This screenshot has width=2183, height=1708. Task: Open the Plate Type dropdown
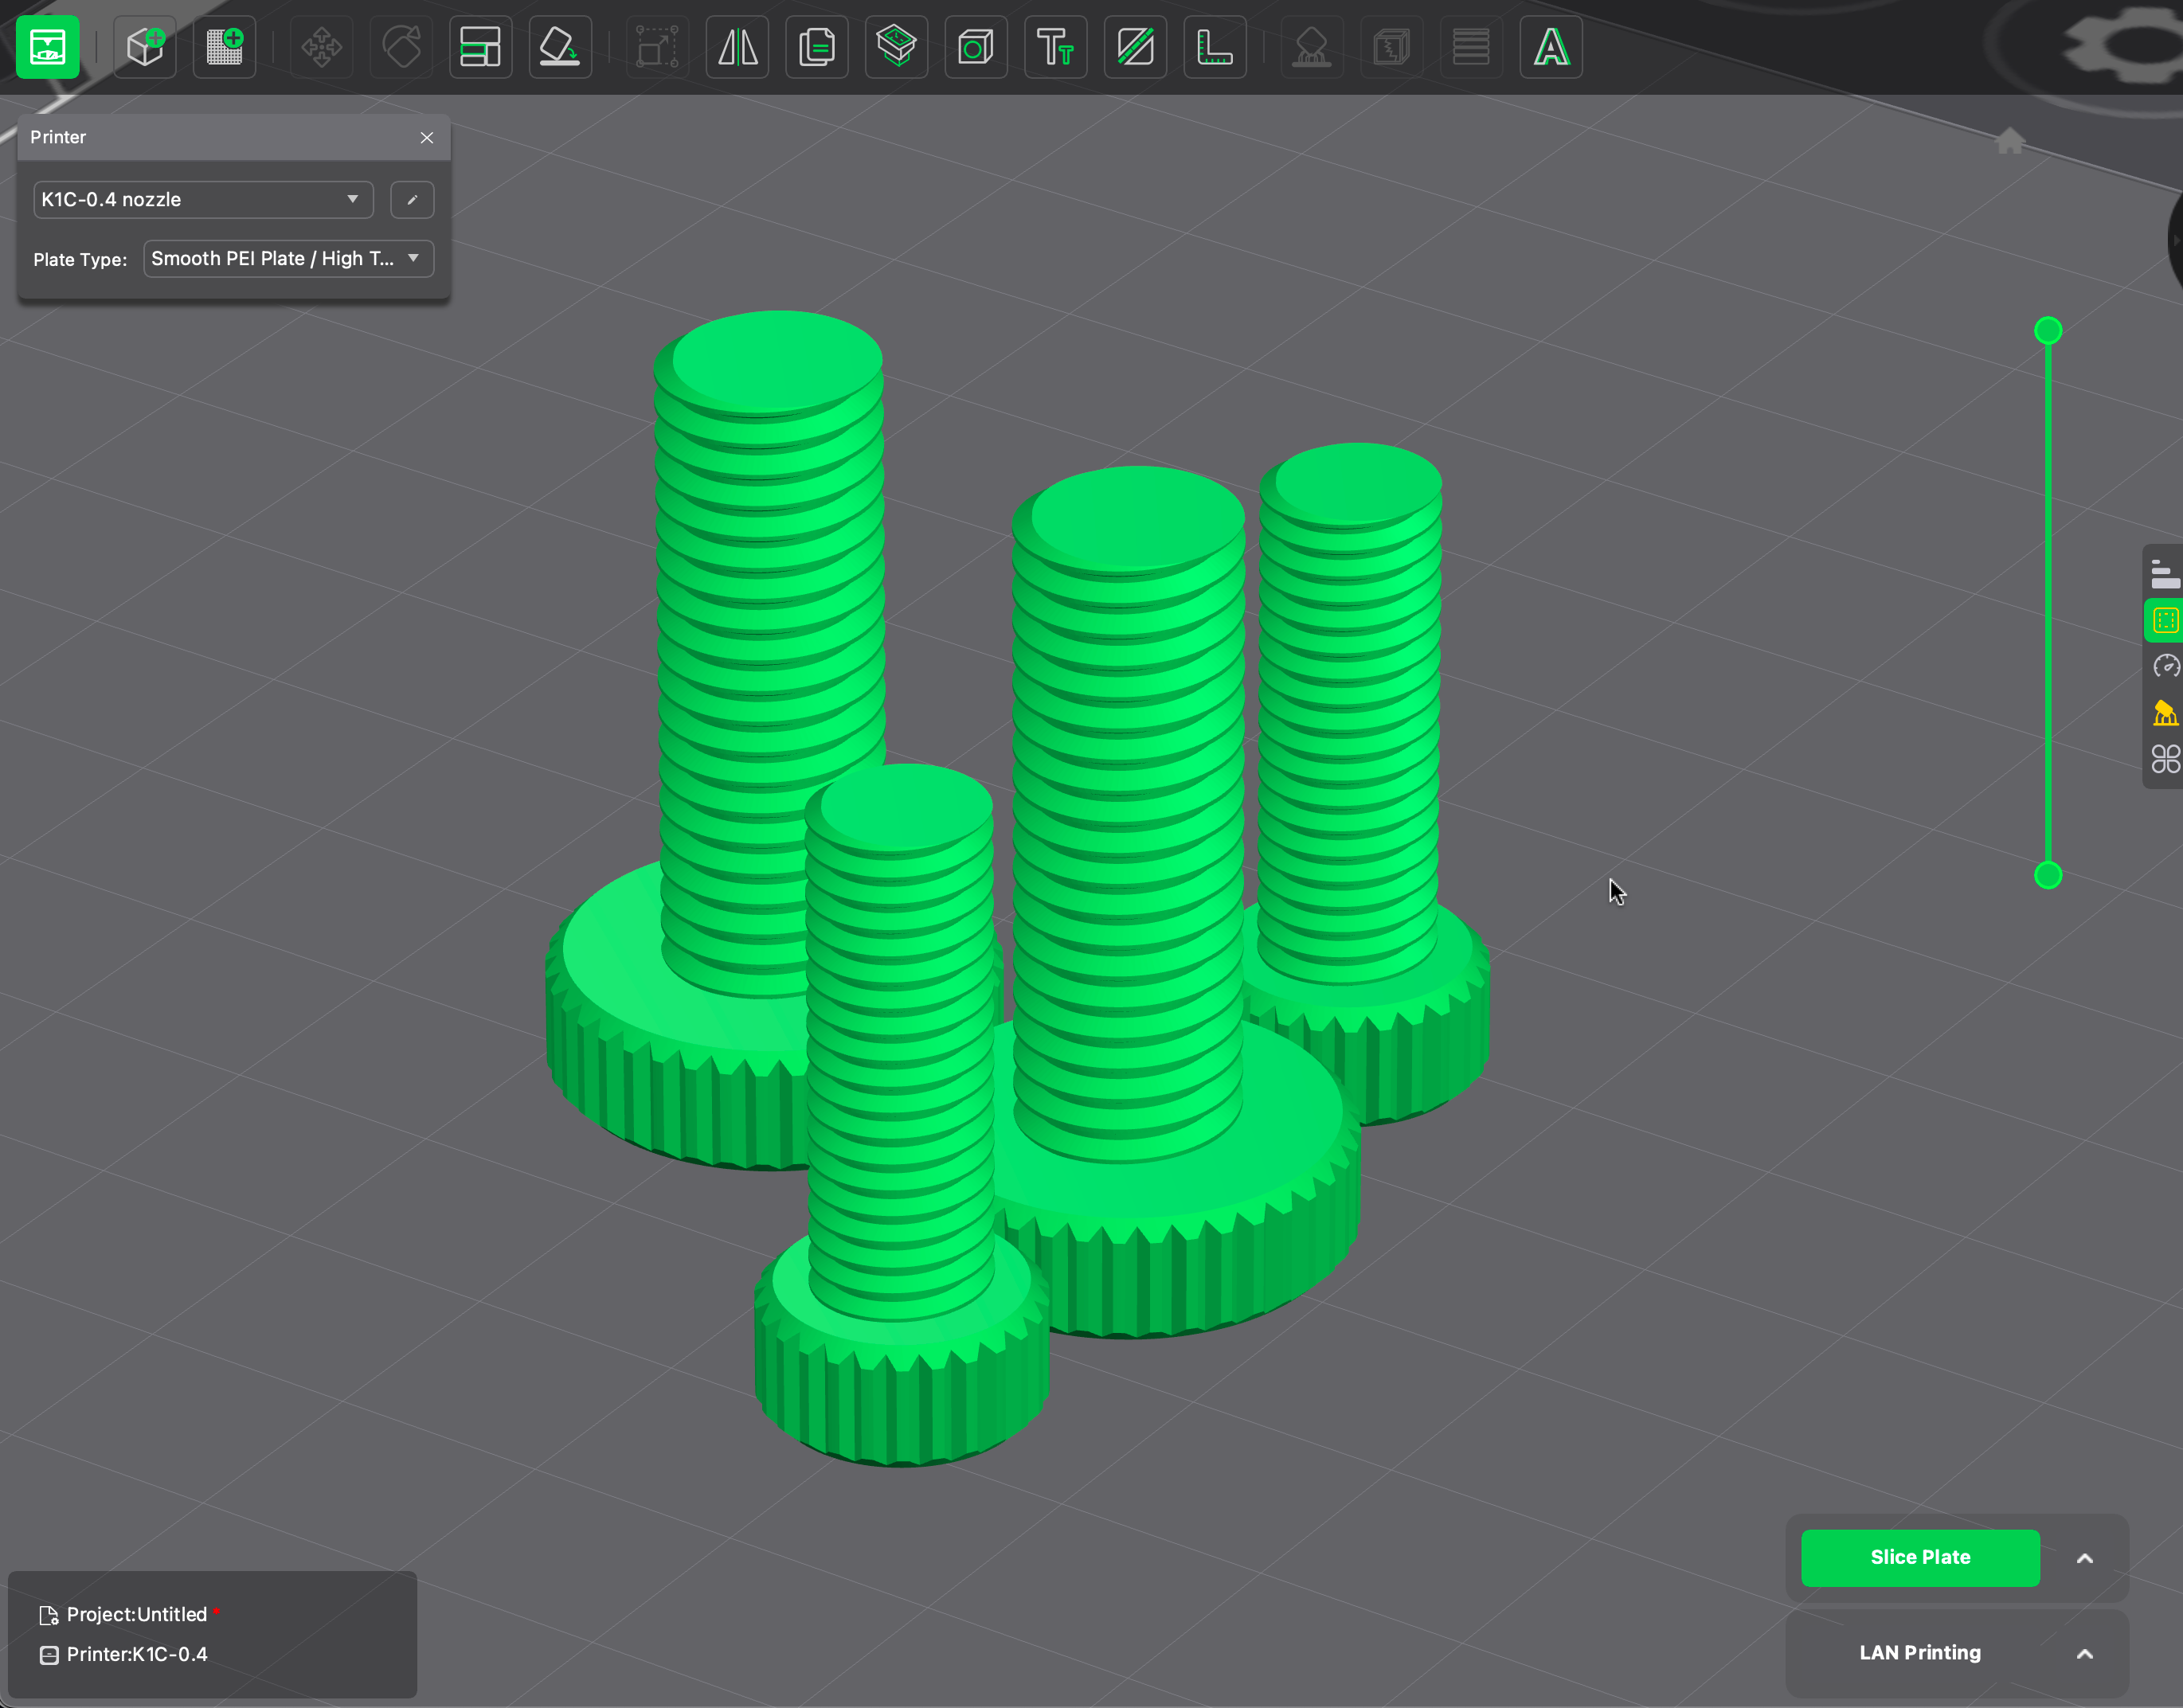(288, 259)
